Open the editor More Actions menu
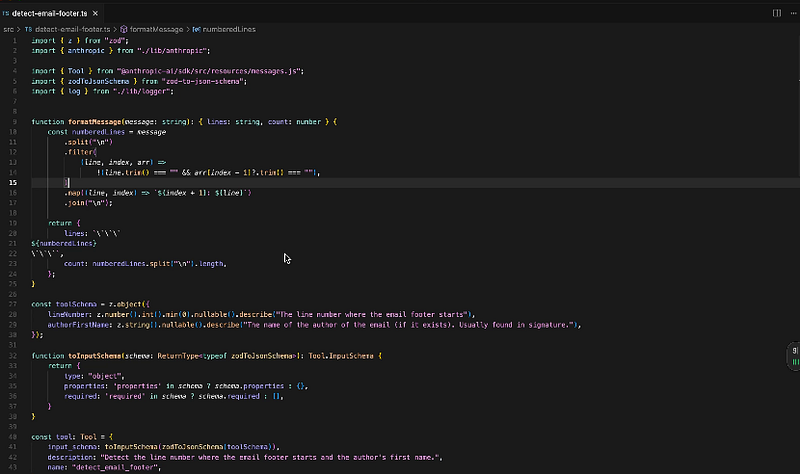The image size is (800, 474). click(x=793, y=13)
